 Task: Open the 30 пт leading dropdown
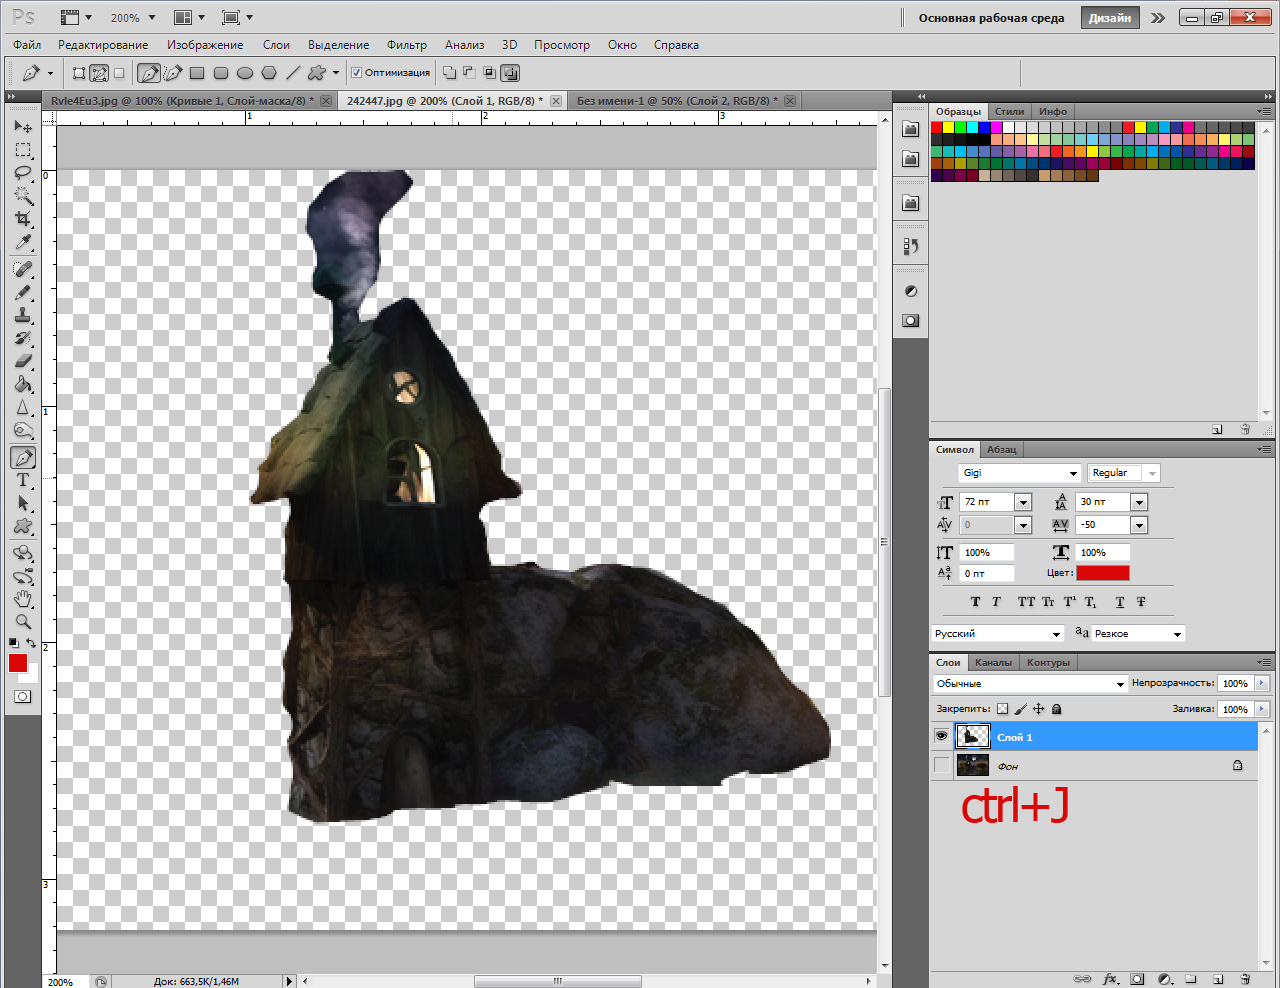click(x=1139, y=502)
